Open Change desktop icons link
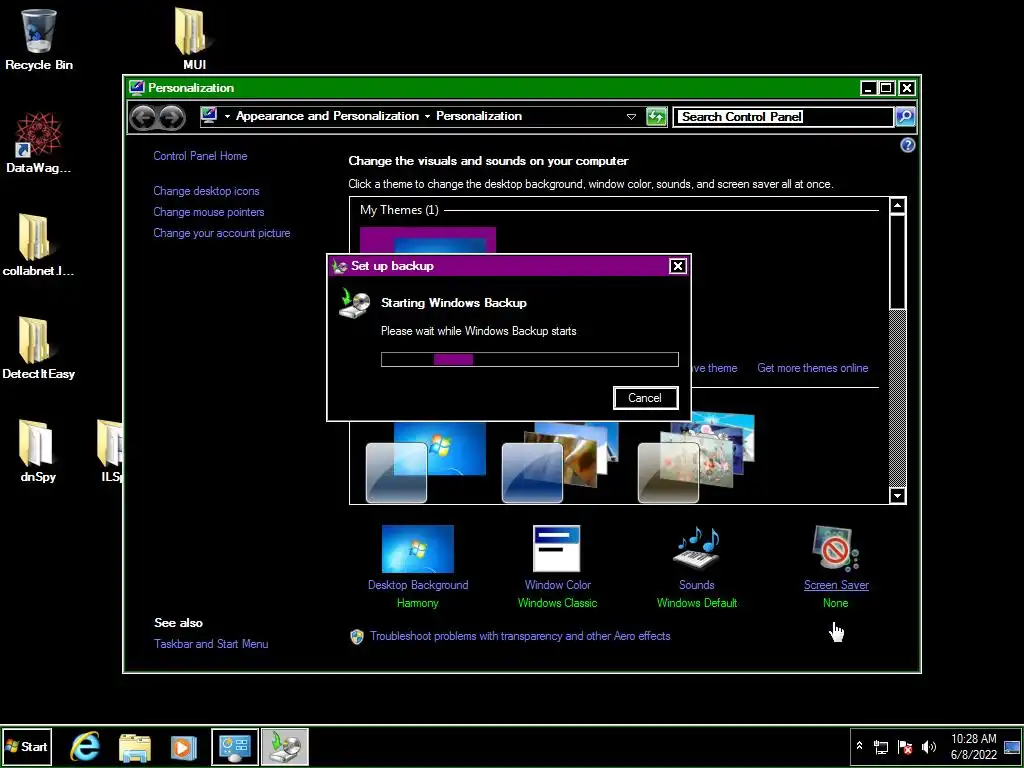 click(206, 191)
